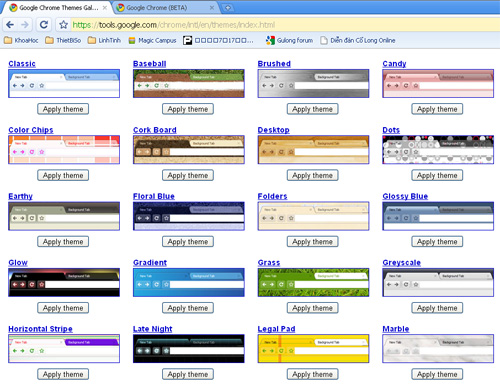
Task: Open the Magic Campus bookmark
Action: (x=152, y=40)
